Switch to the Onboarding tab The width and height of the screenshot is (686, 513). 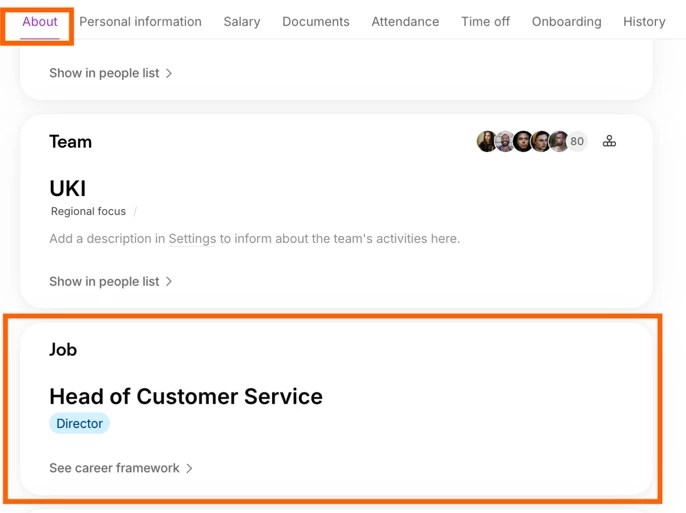[x=567, y=22]
